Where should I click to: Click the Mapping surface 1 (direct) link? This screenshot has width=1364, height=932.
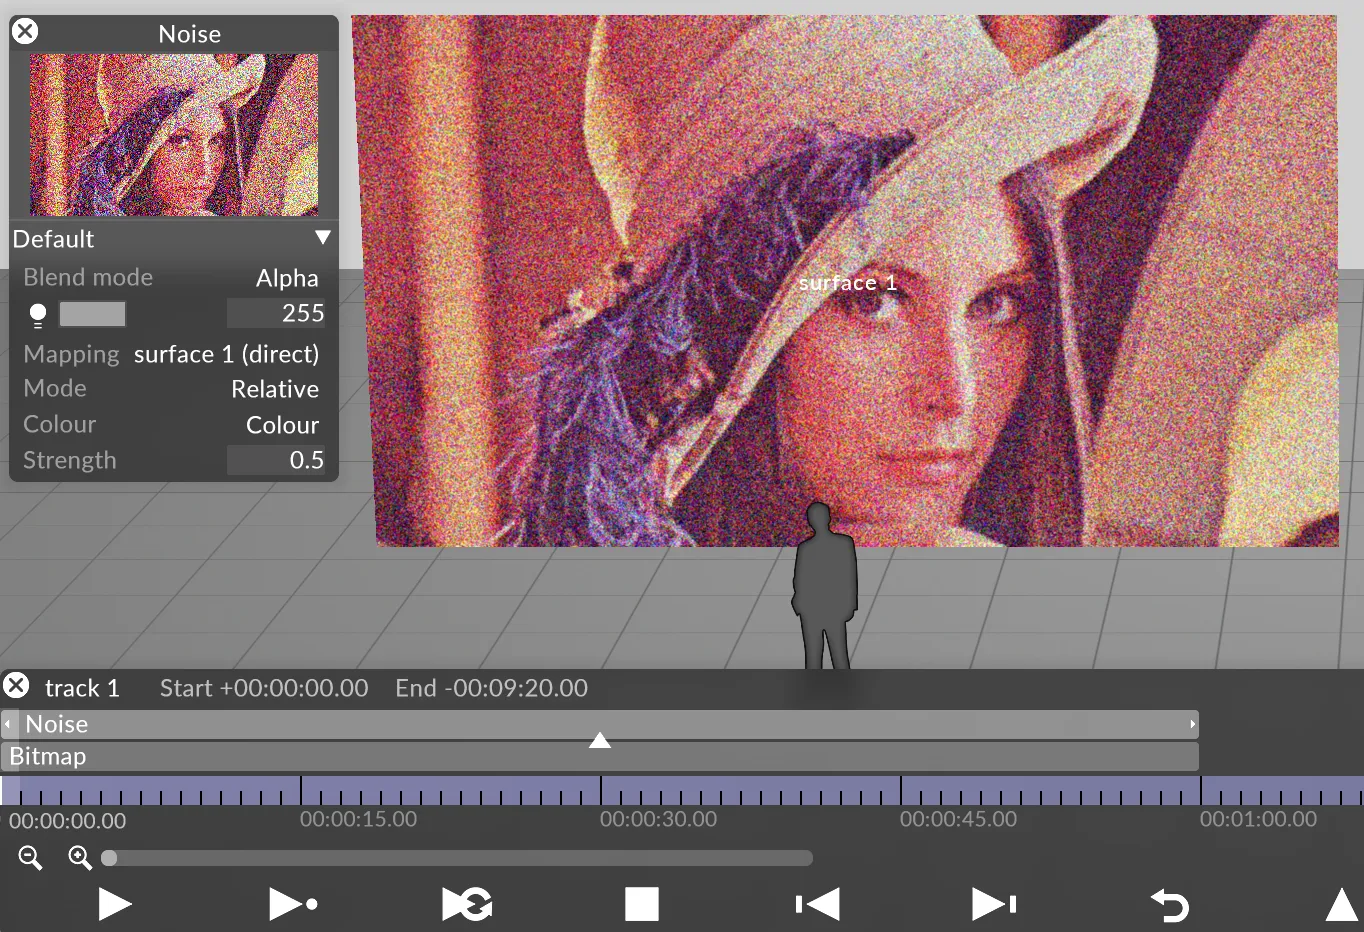226,354
